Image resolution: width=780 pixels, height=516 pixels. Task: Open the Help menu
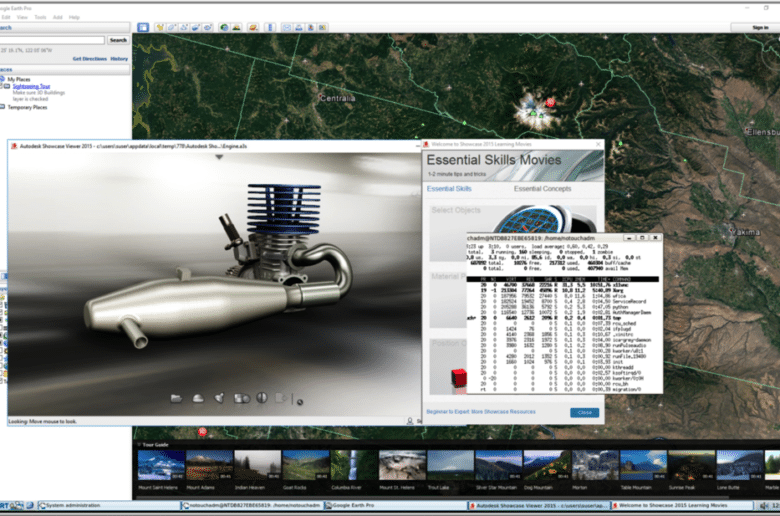point(74,17)
